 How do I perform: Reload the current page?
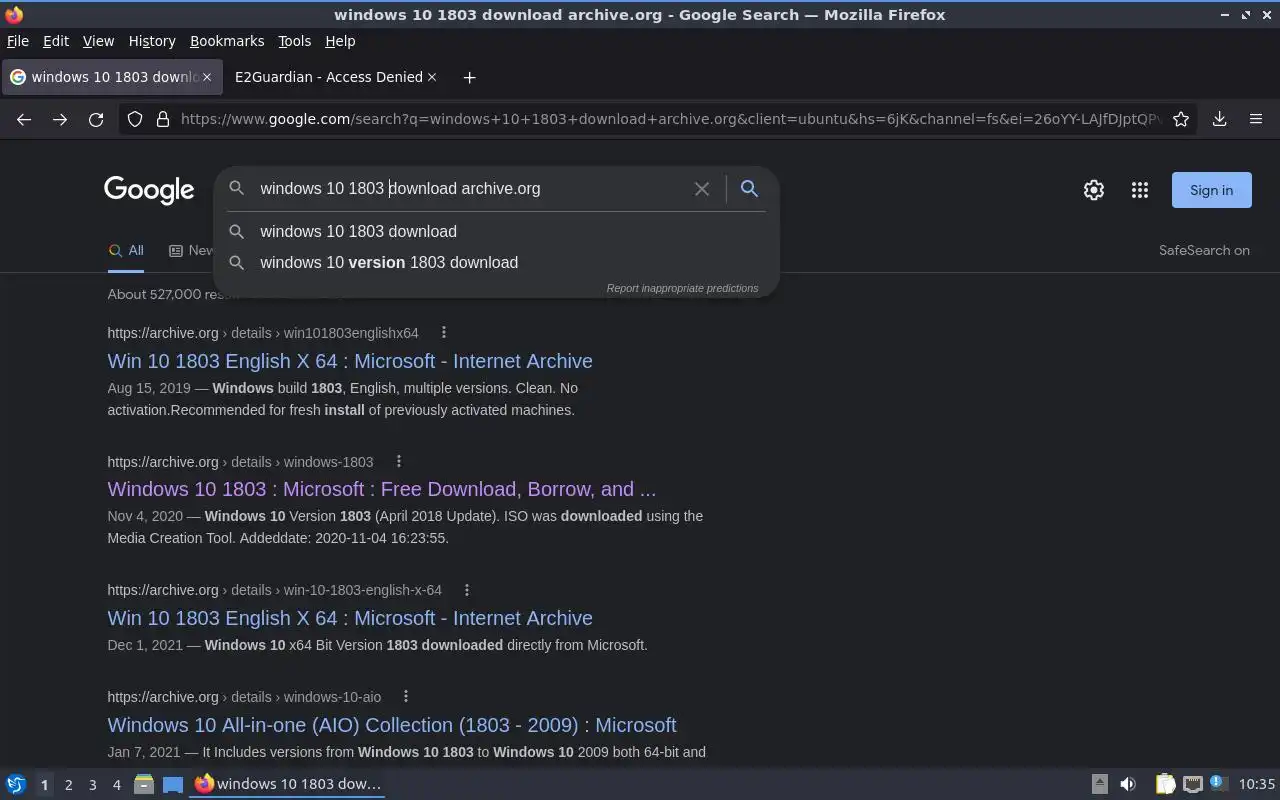[x=96, y=119]
